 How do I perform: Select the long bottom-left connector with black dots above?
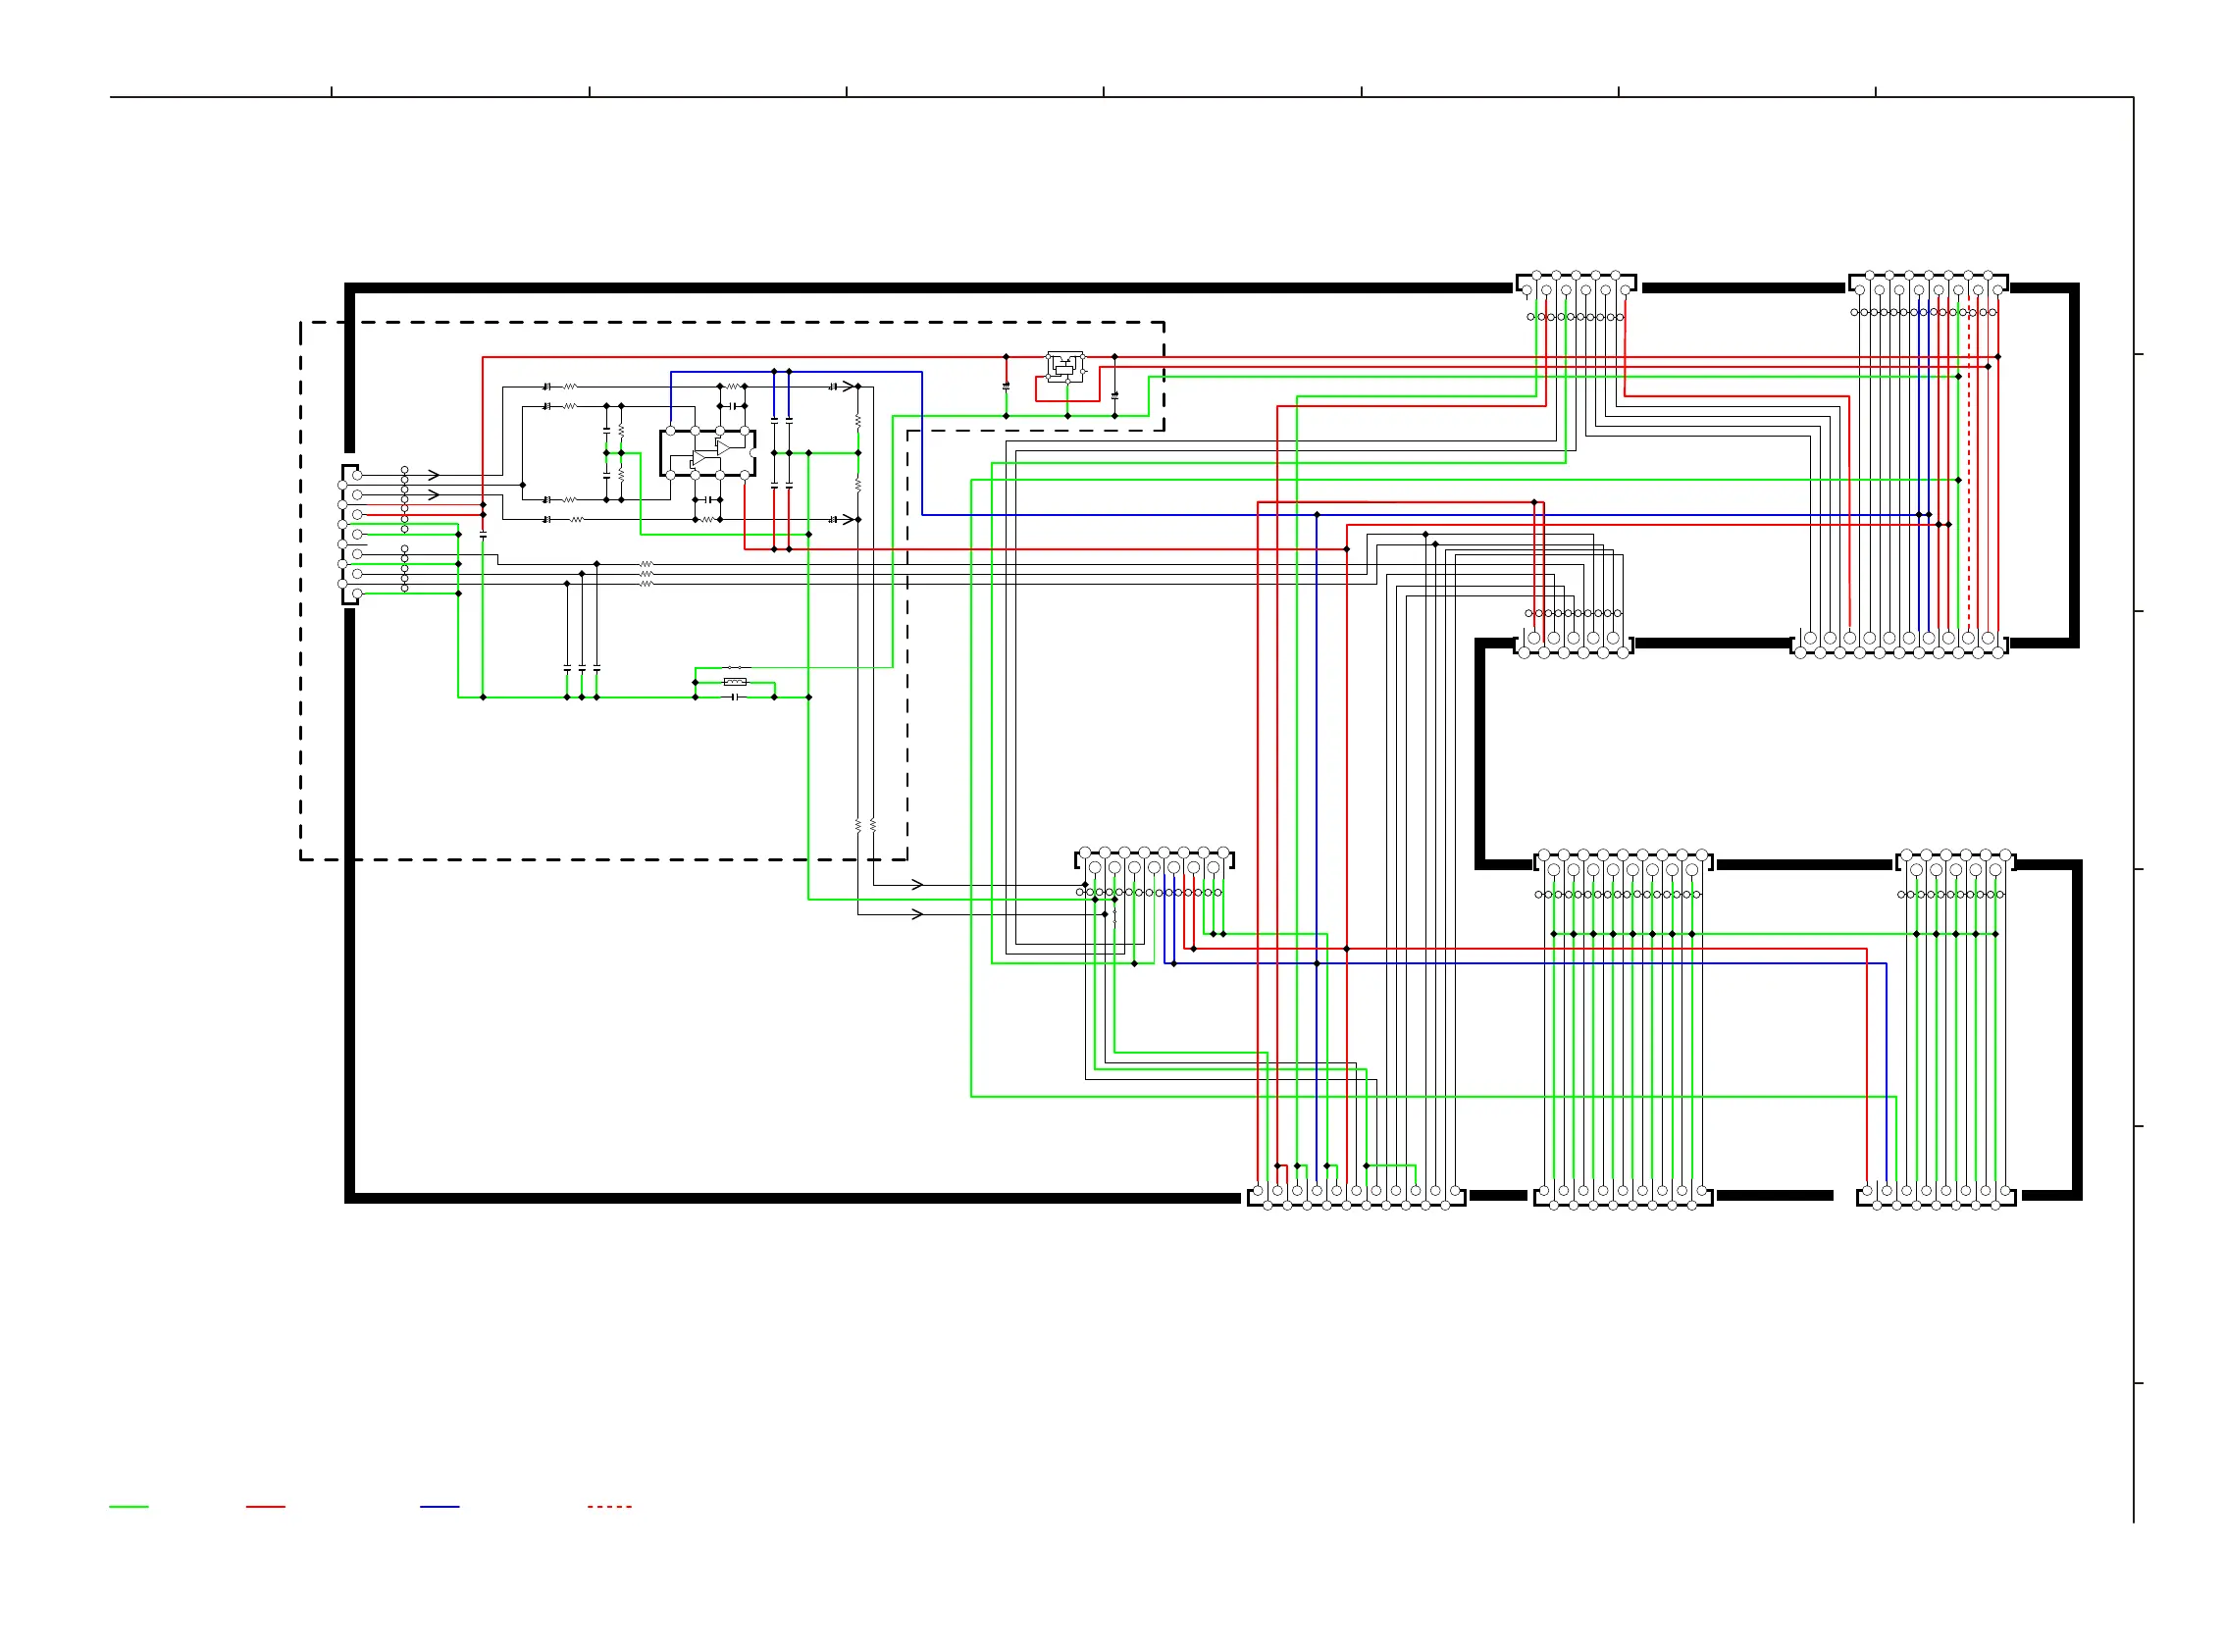(1356, 1197)
